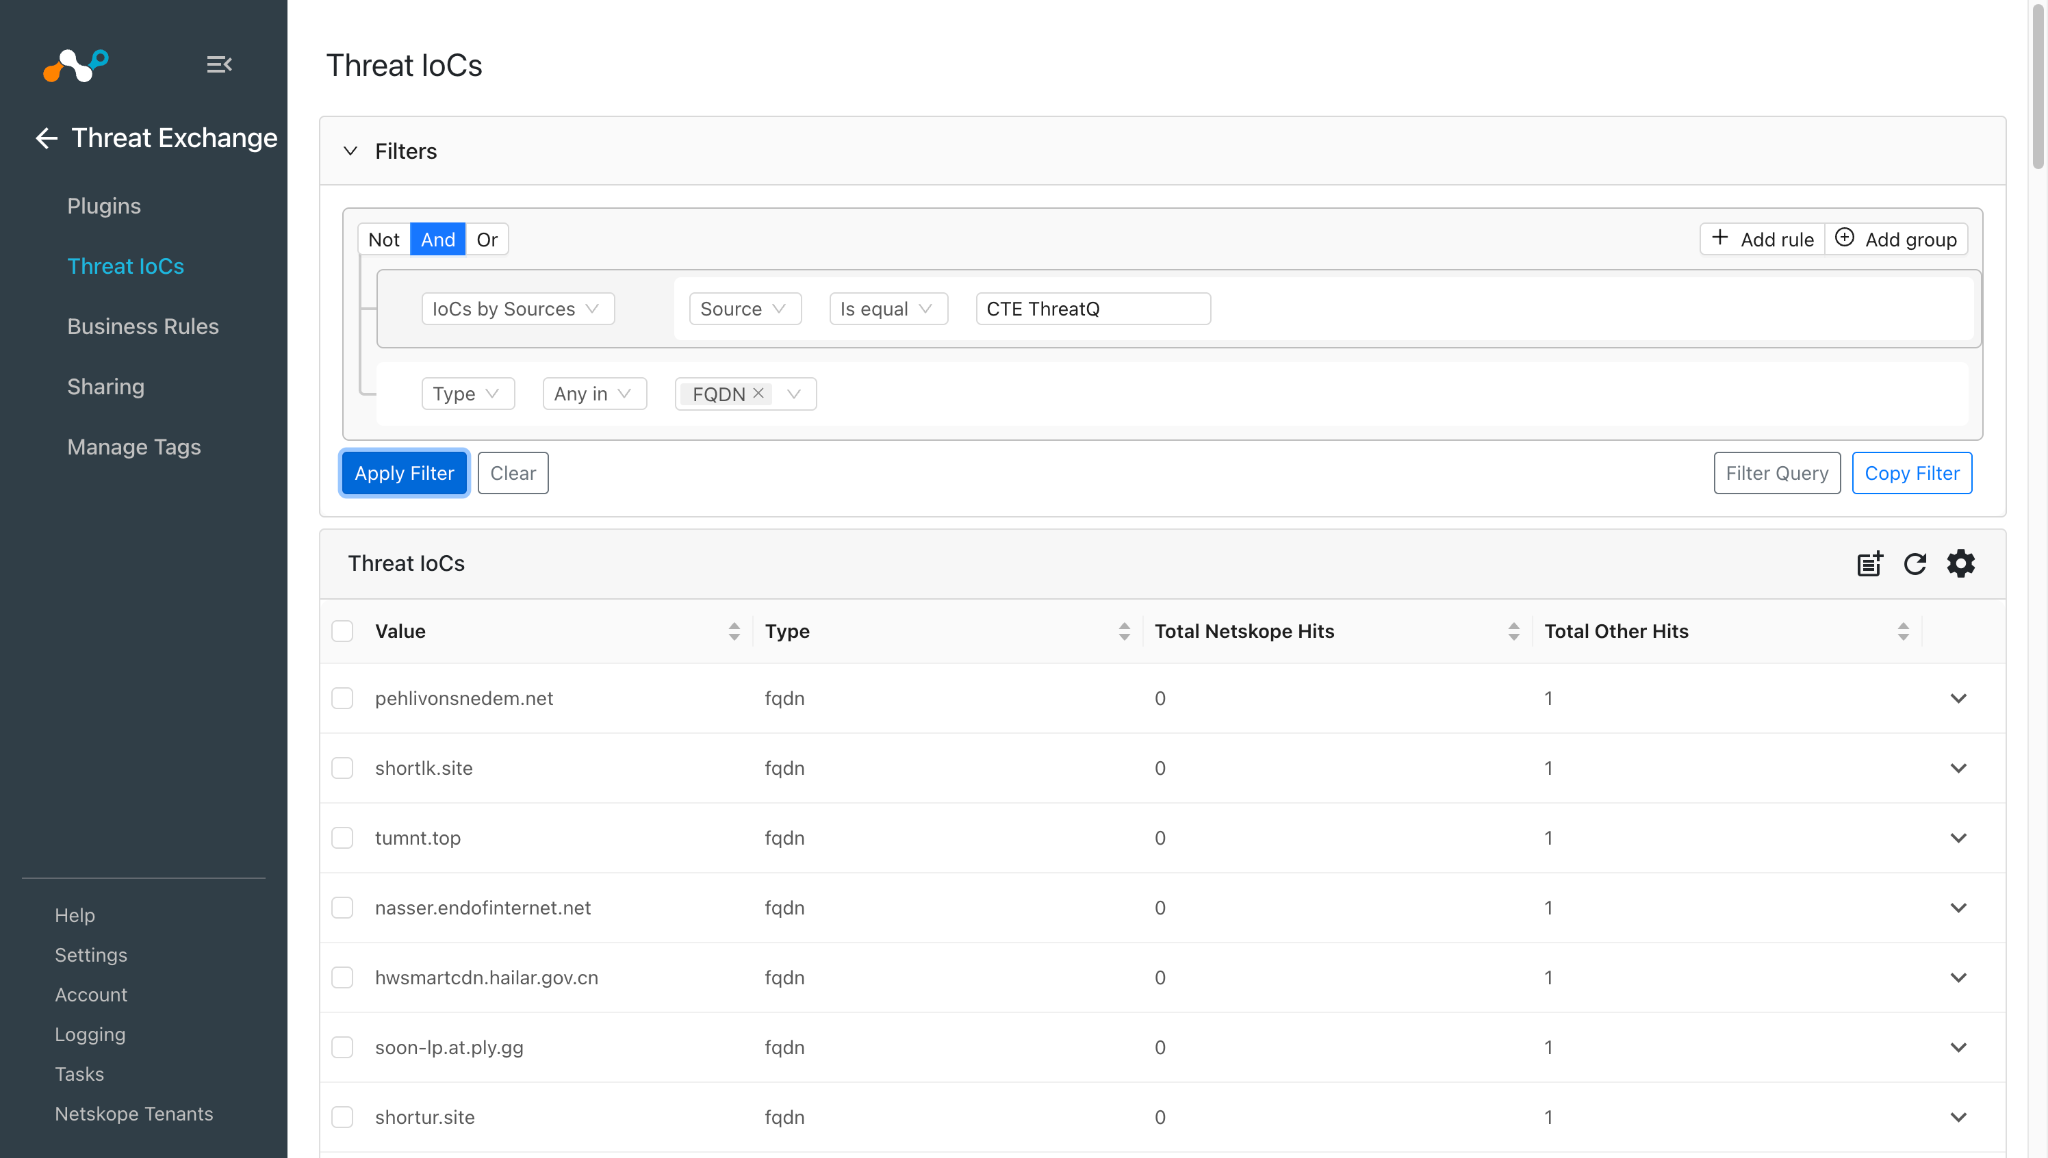Expand the tumnt.top row details

(x=1958, y=838)
